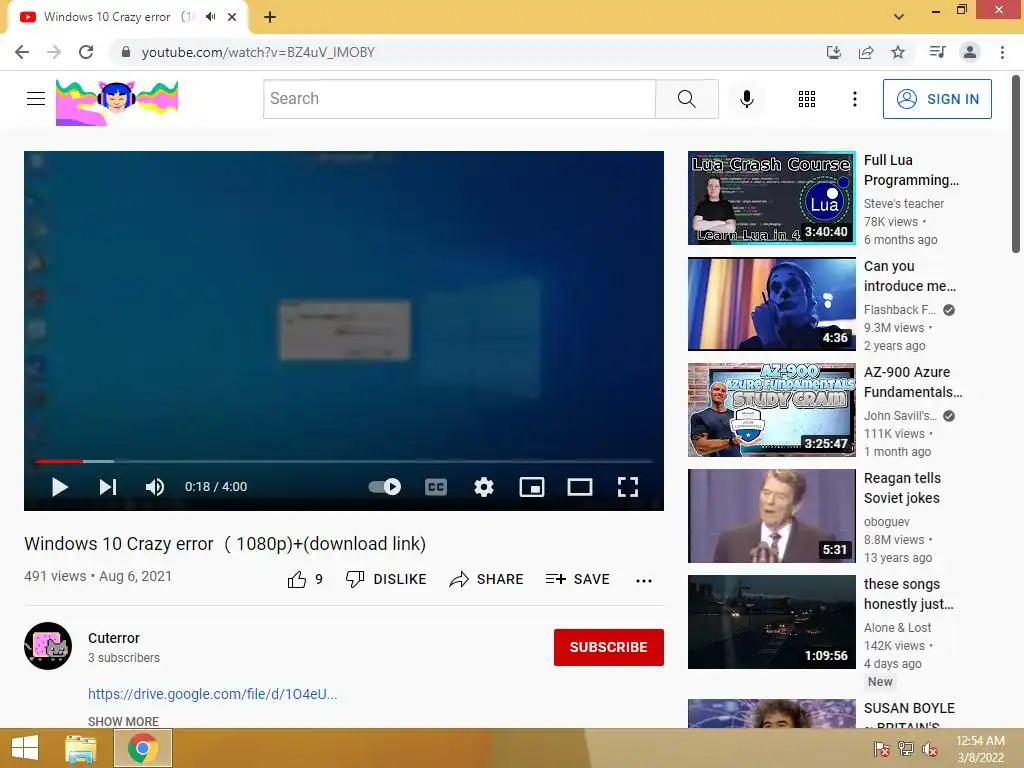
Task: Open the YouTube apps grid
Action: (807, 99)
